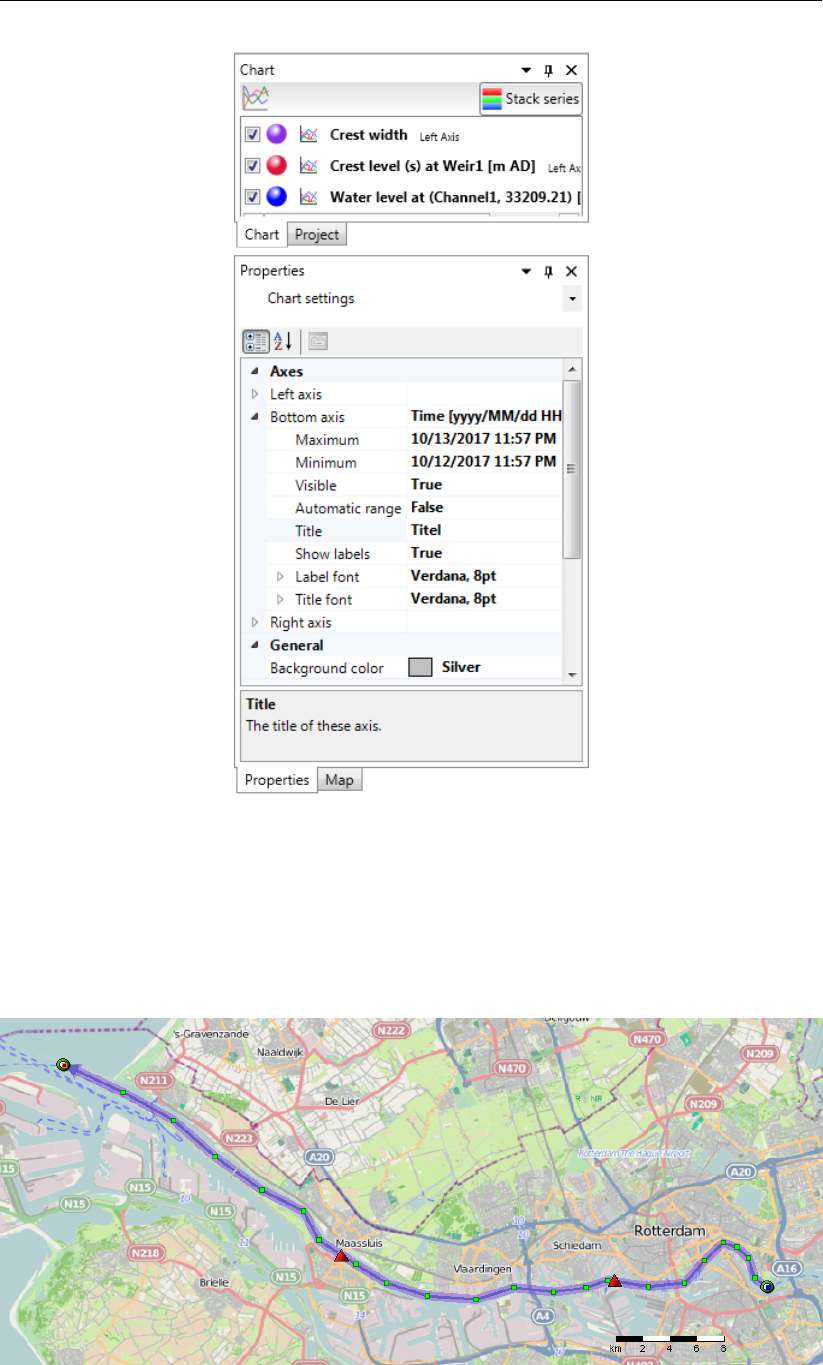Viewport: 823px width, 1365px height.
Task: Click the boundary node near s-Gravenzande
Action: coord(63,1065)
